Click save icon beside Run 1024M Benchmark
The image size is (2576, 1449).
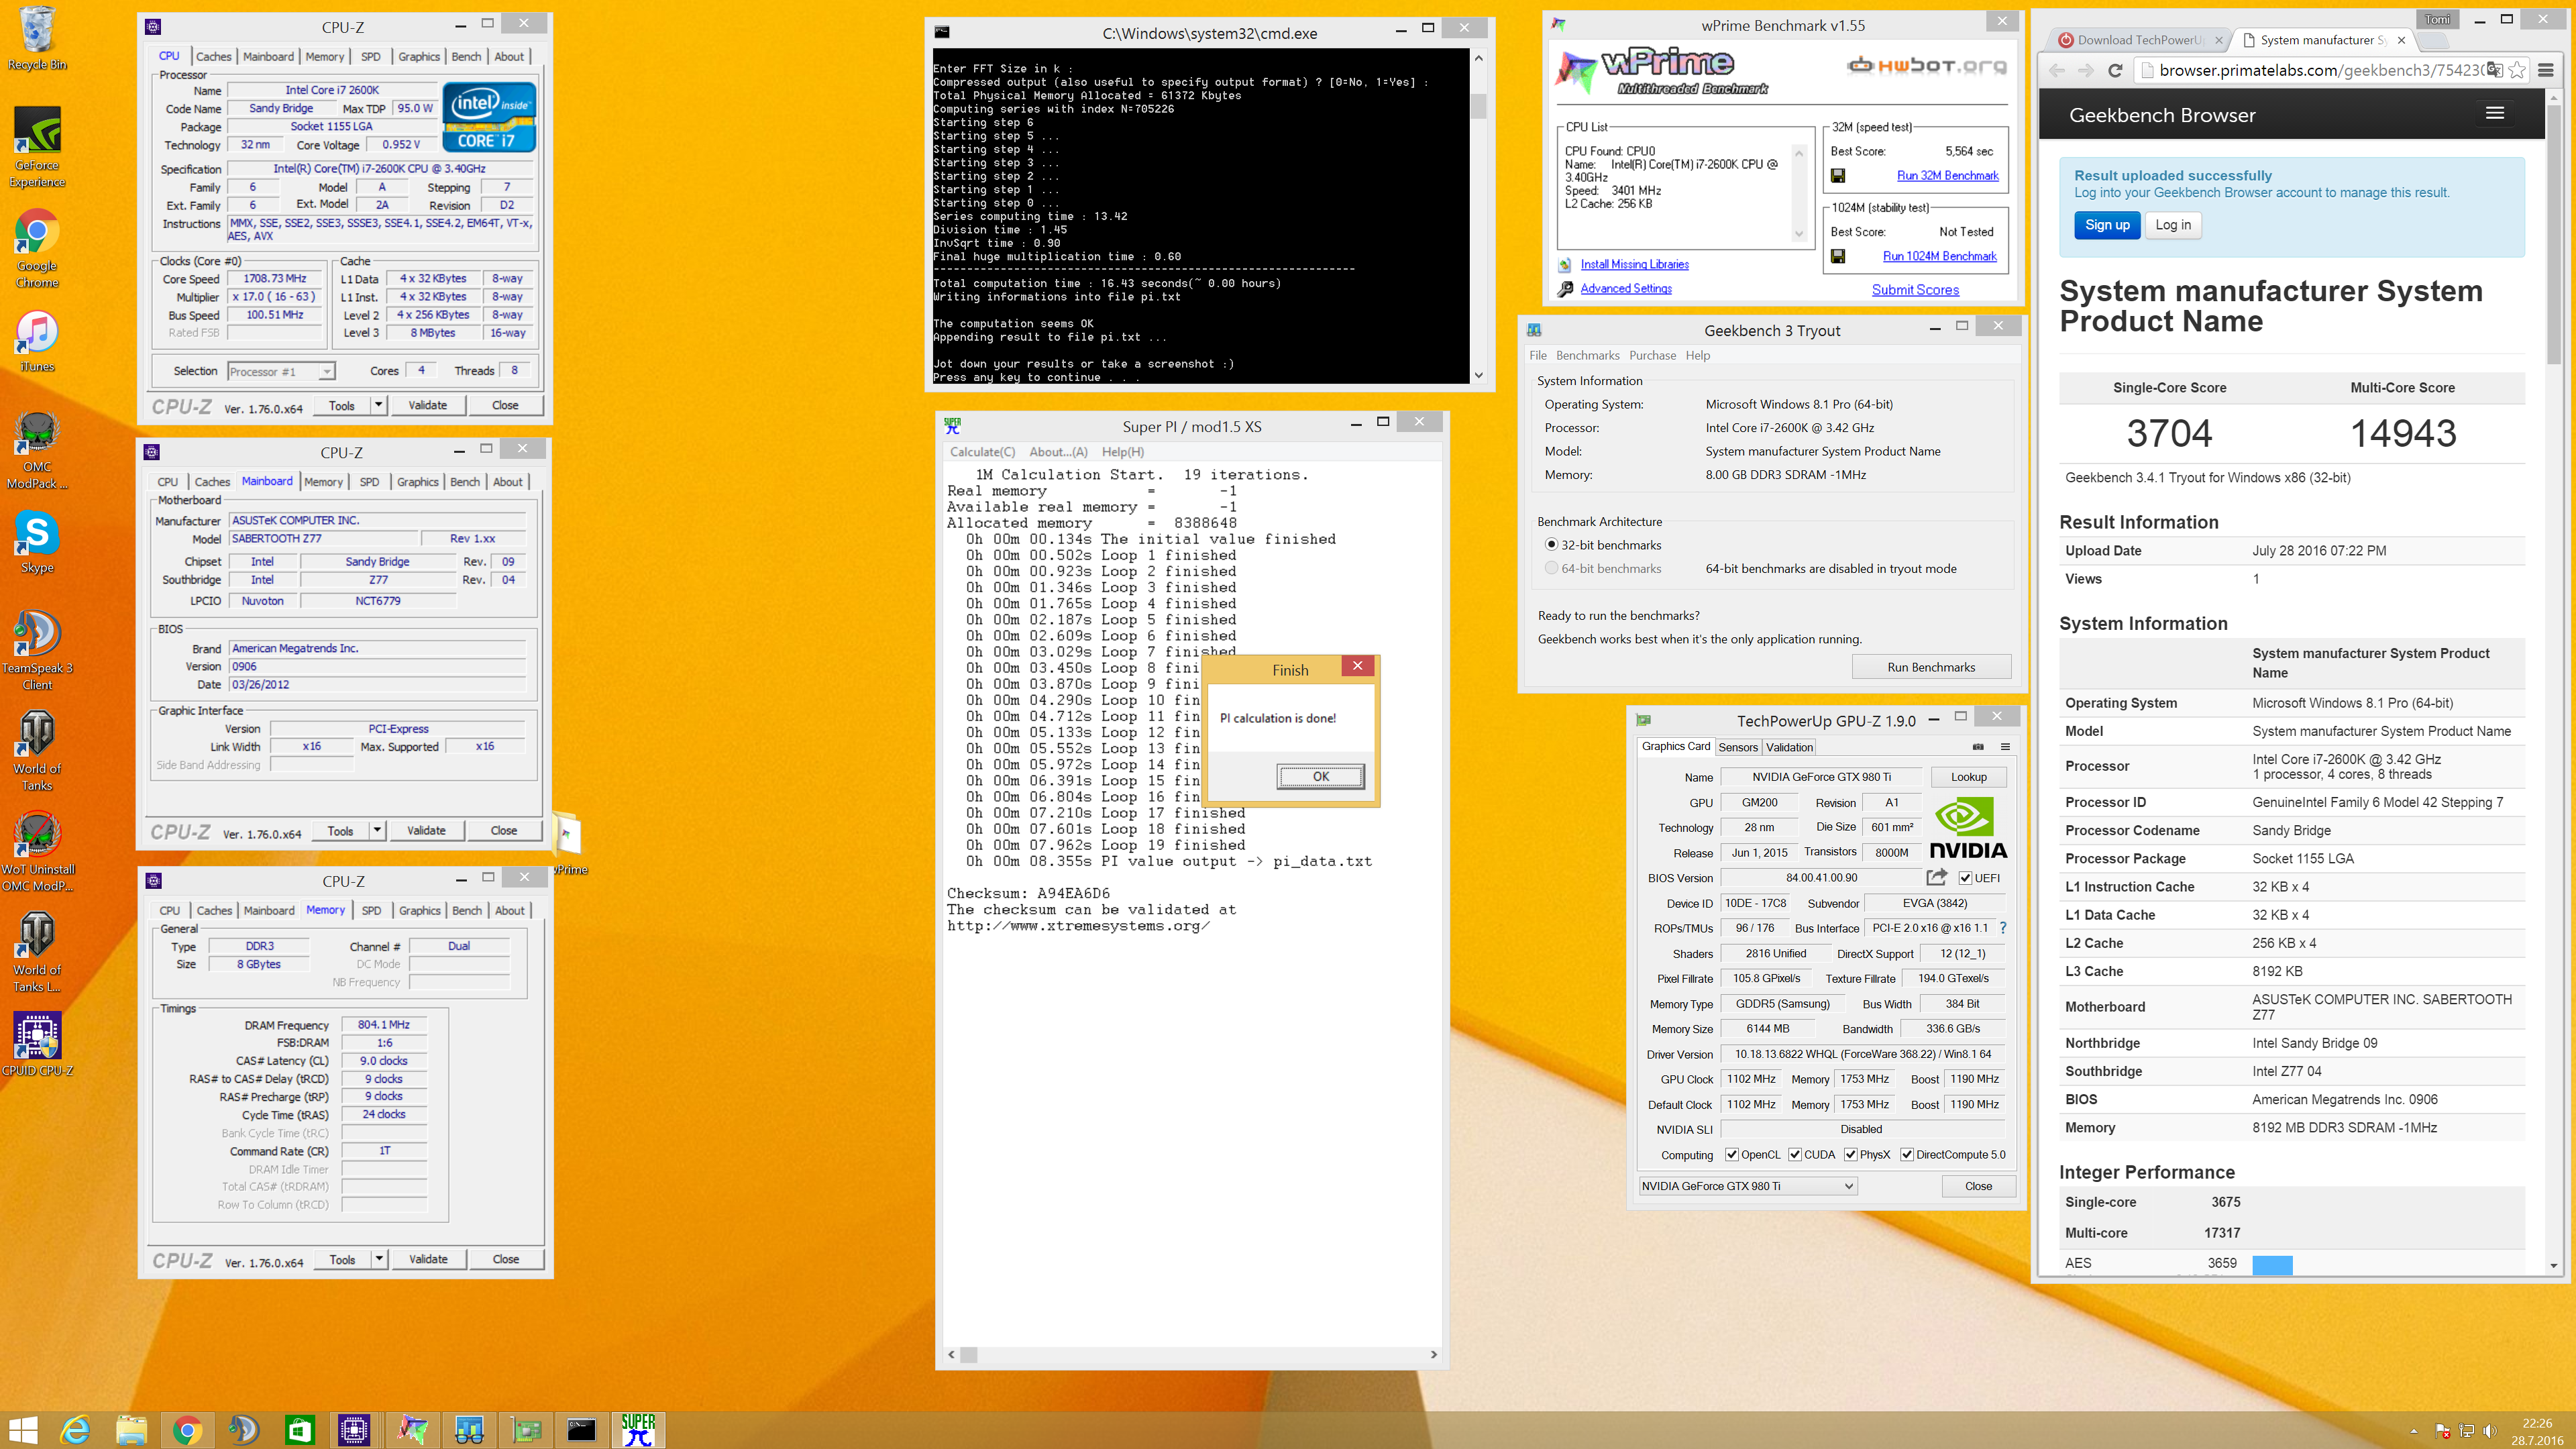(1838, 257)
